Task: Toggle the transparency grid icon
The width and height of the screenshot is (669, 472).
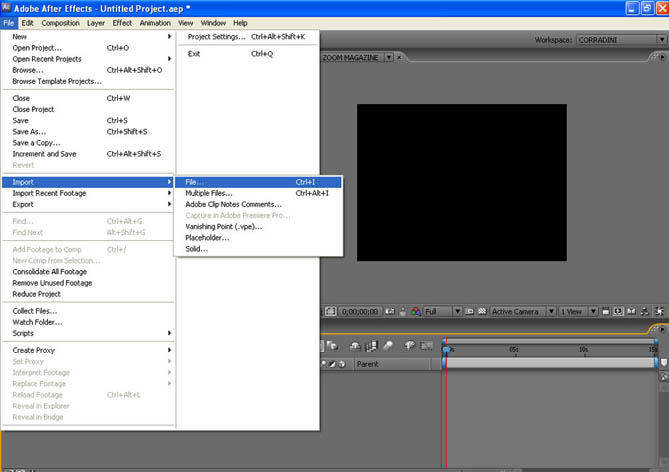Action: 483,311
